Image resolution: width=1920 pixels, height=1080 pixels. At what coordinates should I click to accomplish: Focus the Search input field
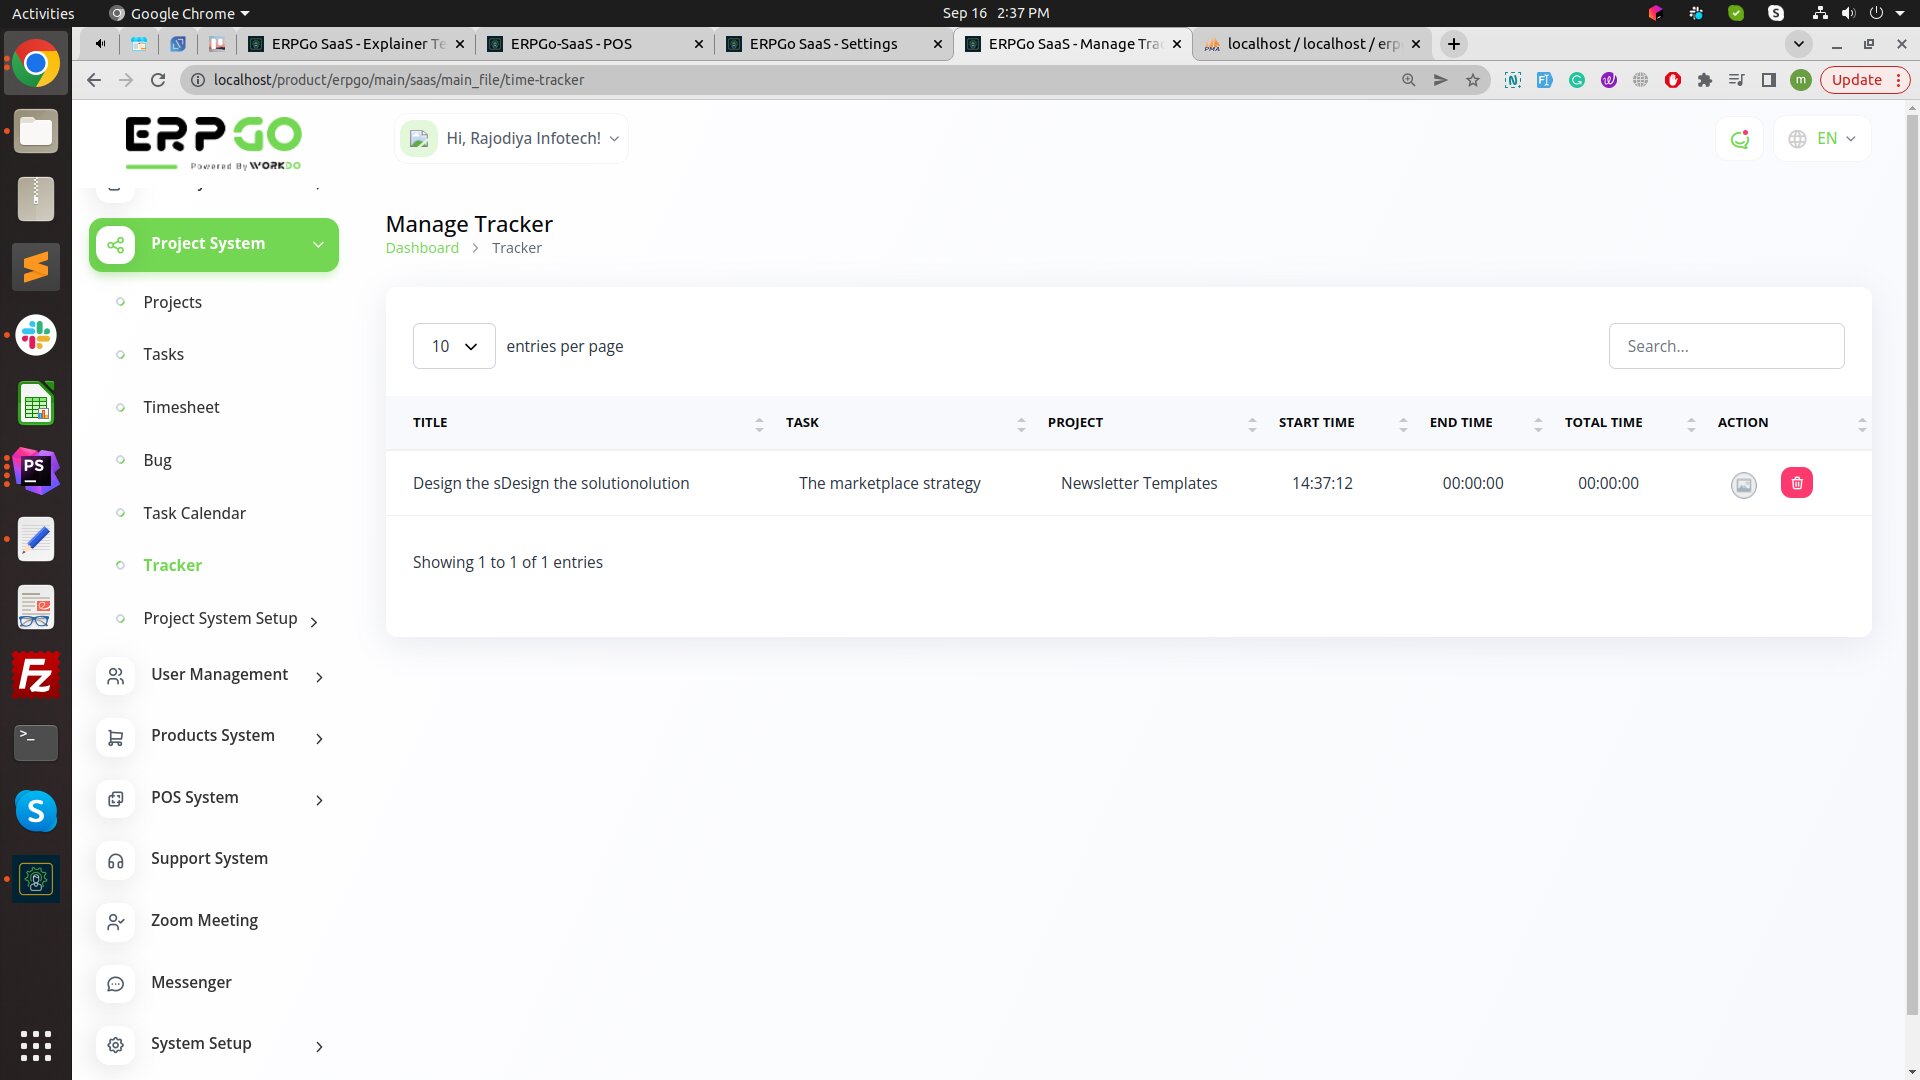point(1725,346)
